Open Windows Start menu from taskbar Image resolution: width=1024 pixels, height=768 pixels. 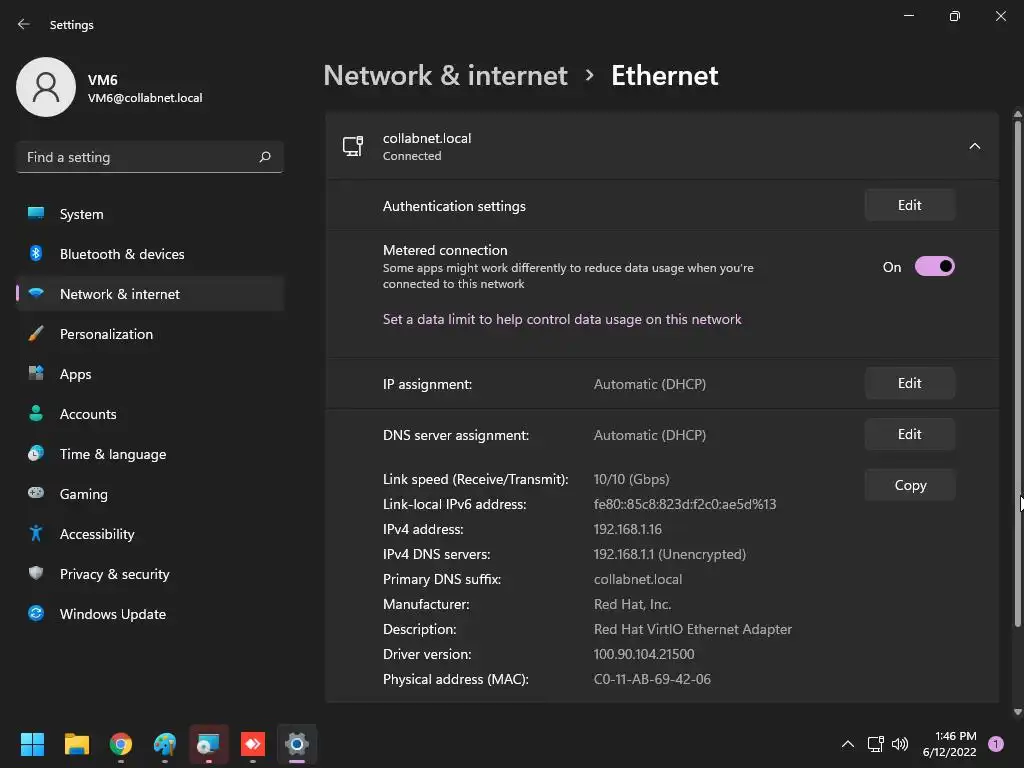[x=32, y=744]
